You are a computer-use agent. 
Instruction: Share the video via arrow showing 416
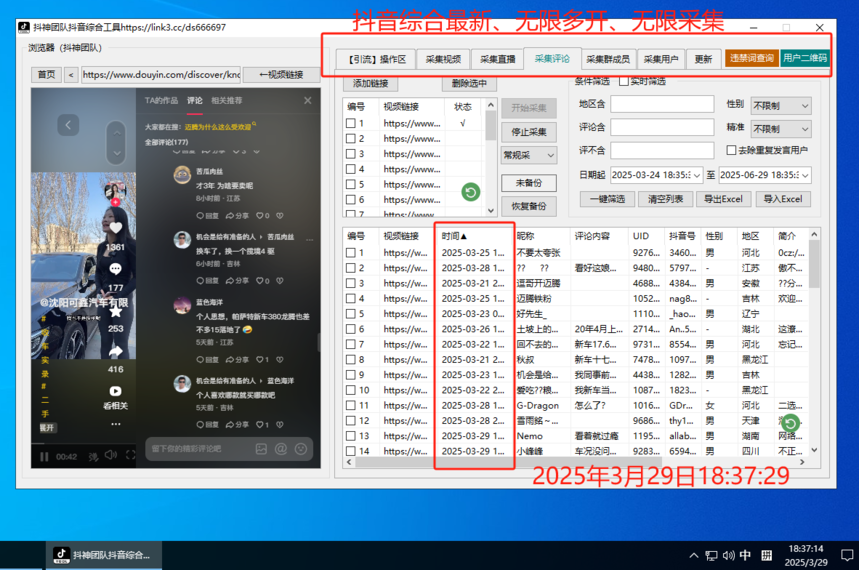click(x=116, y=351)
